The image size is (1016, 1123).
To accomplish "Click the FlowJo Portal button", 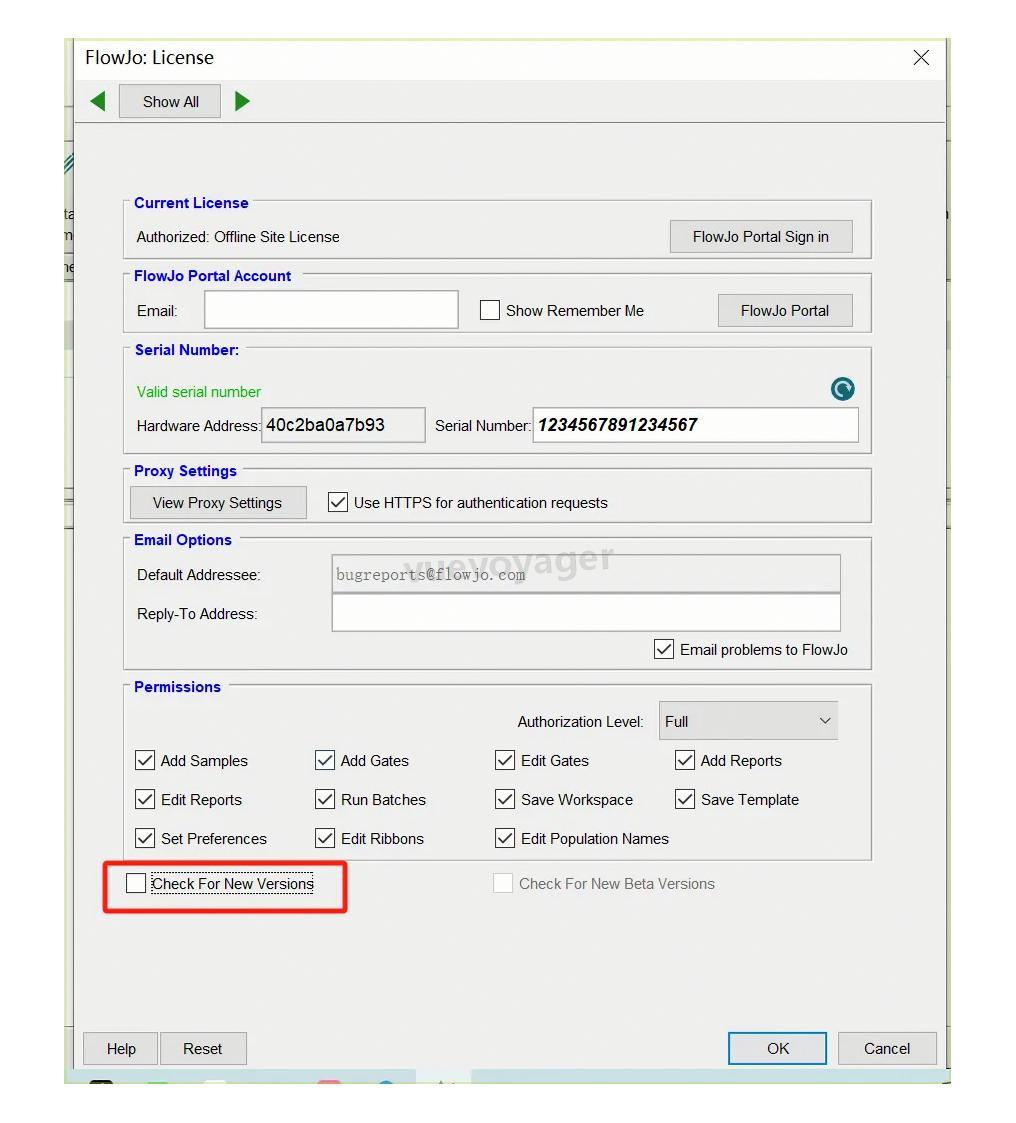I will coord(785,311).
